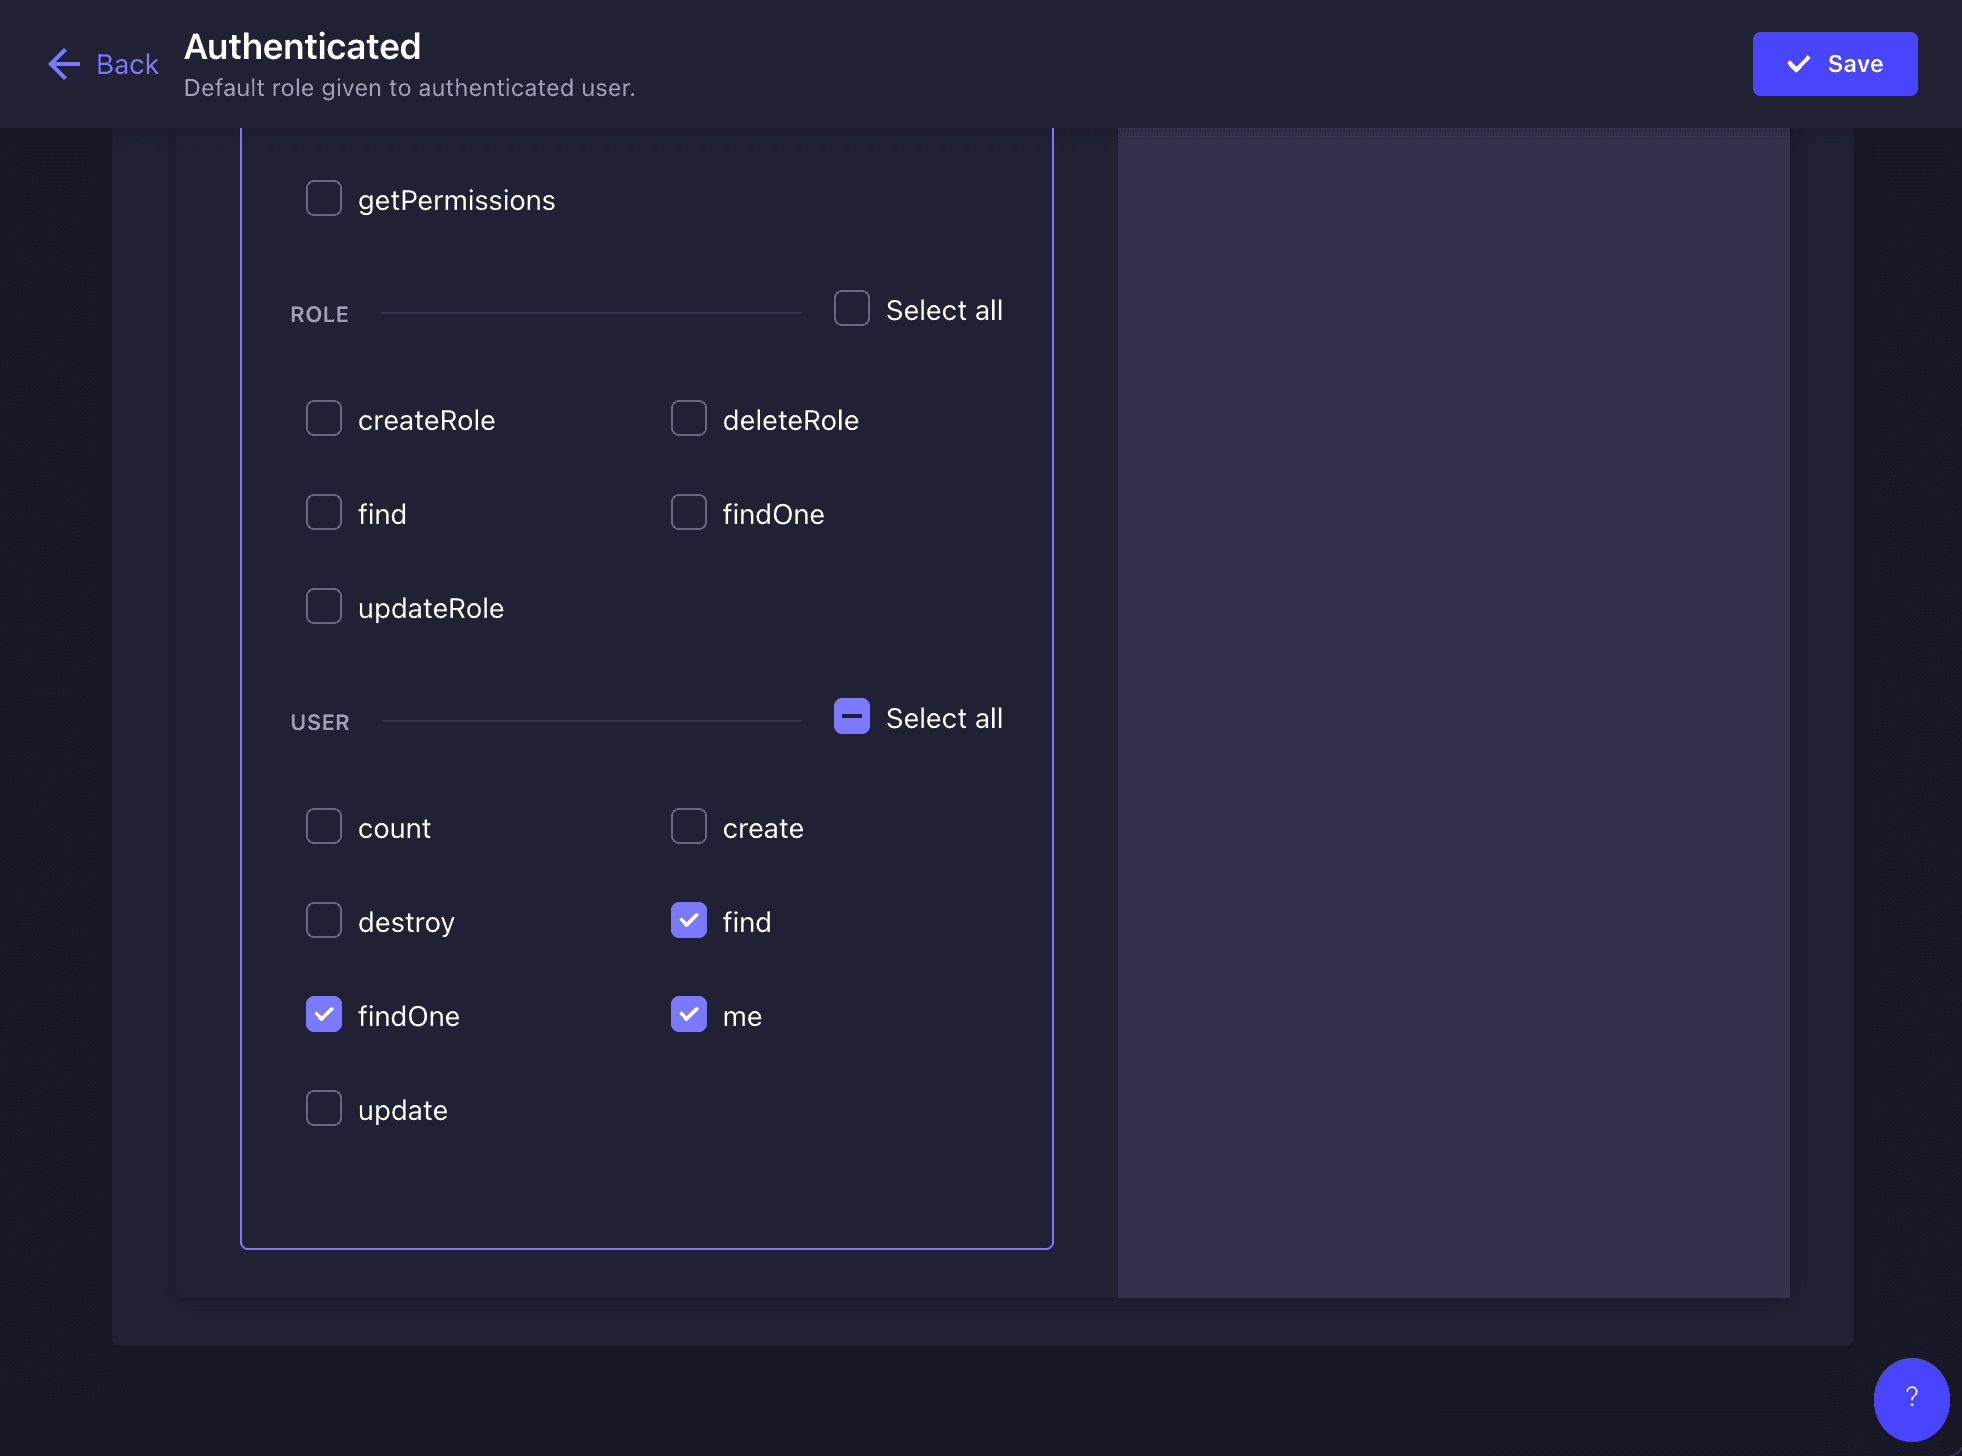Click the deleteRole label text
This screenshot has width=1962, height=1456.
(791, 420)
